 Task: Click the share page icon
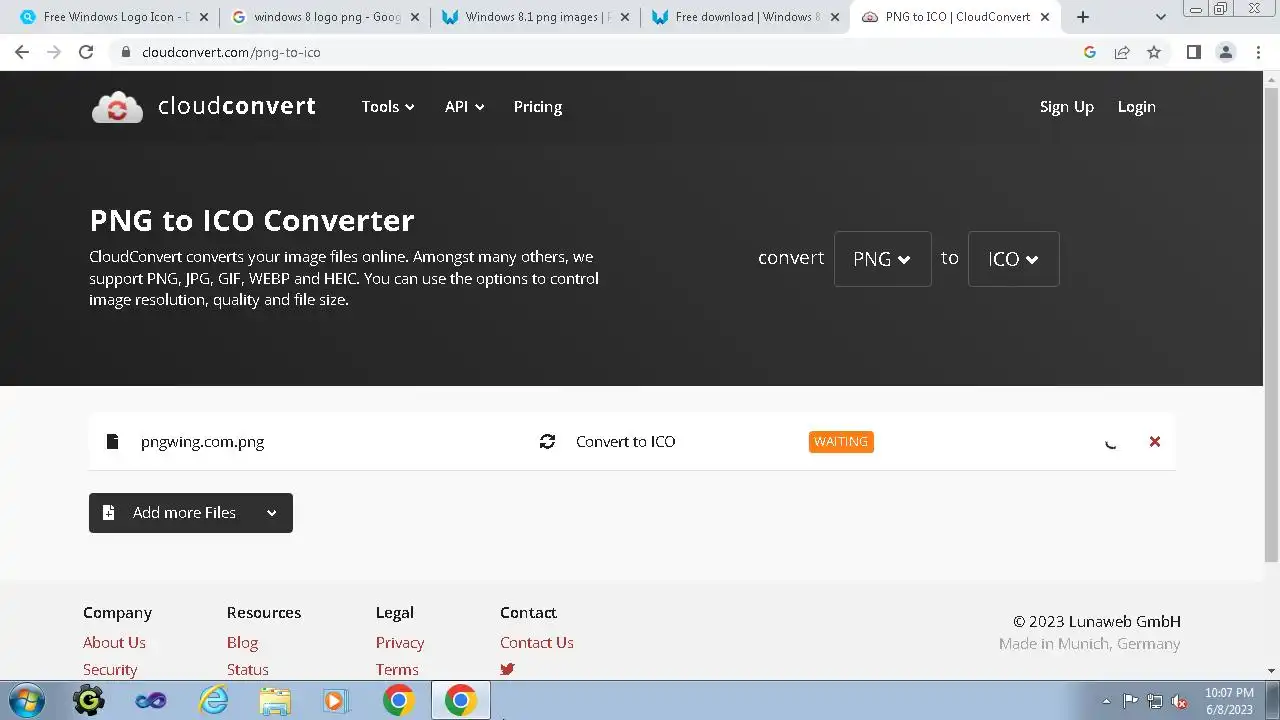coord(1122,52)
